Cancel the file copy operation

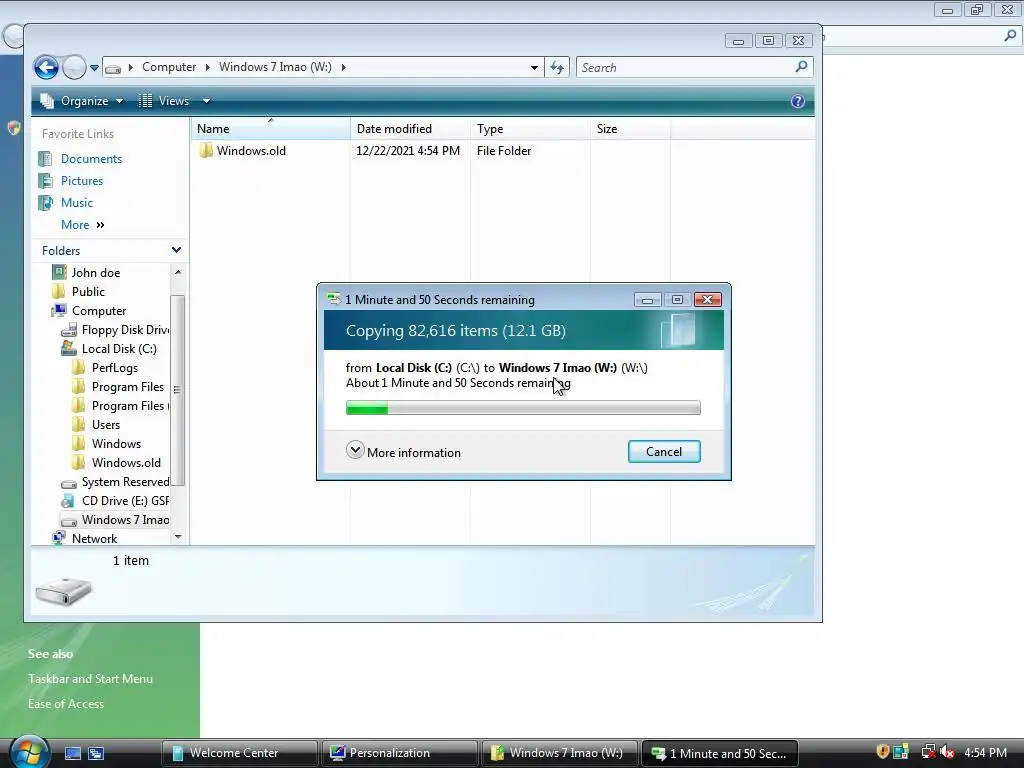[x=664, y=452]
